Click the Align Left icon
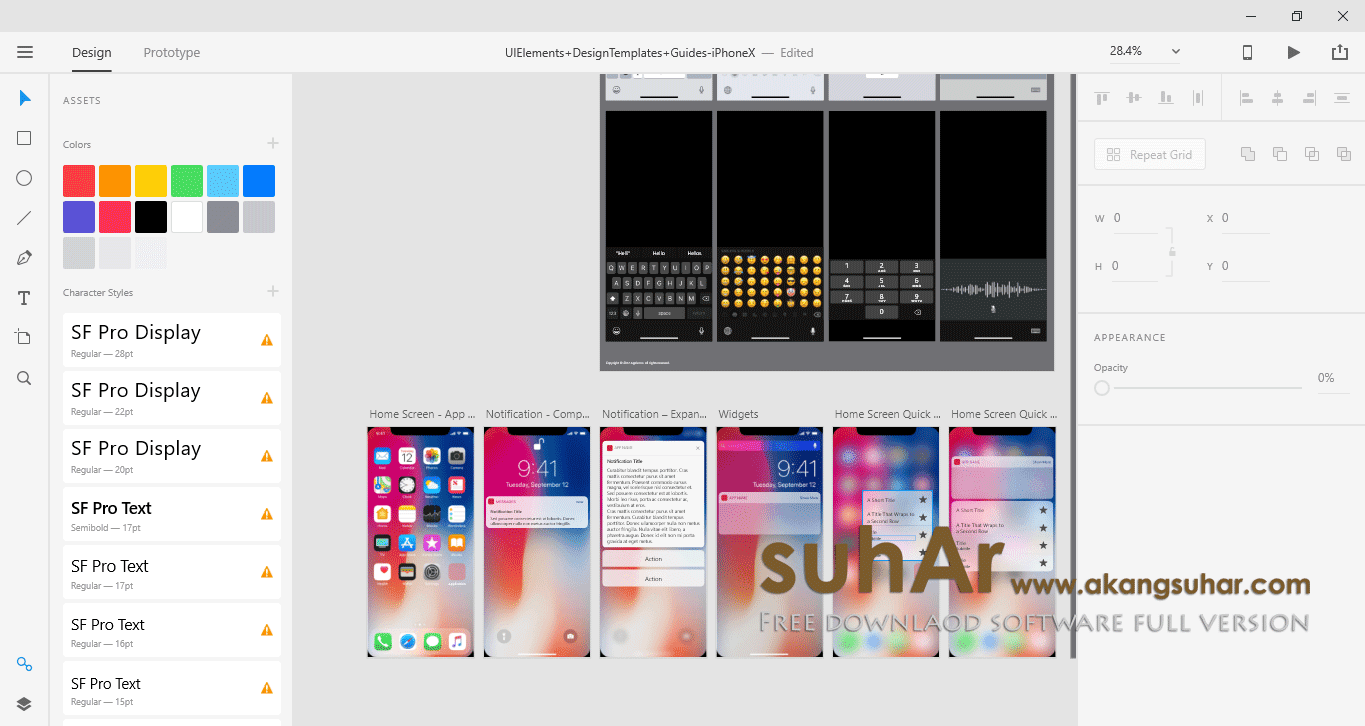The height and width of the screenshot is (726, 1365). (1245, 98)
